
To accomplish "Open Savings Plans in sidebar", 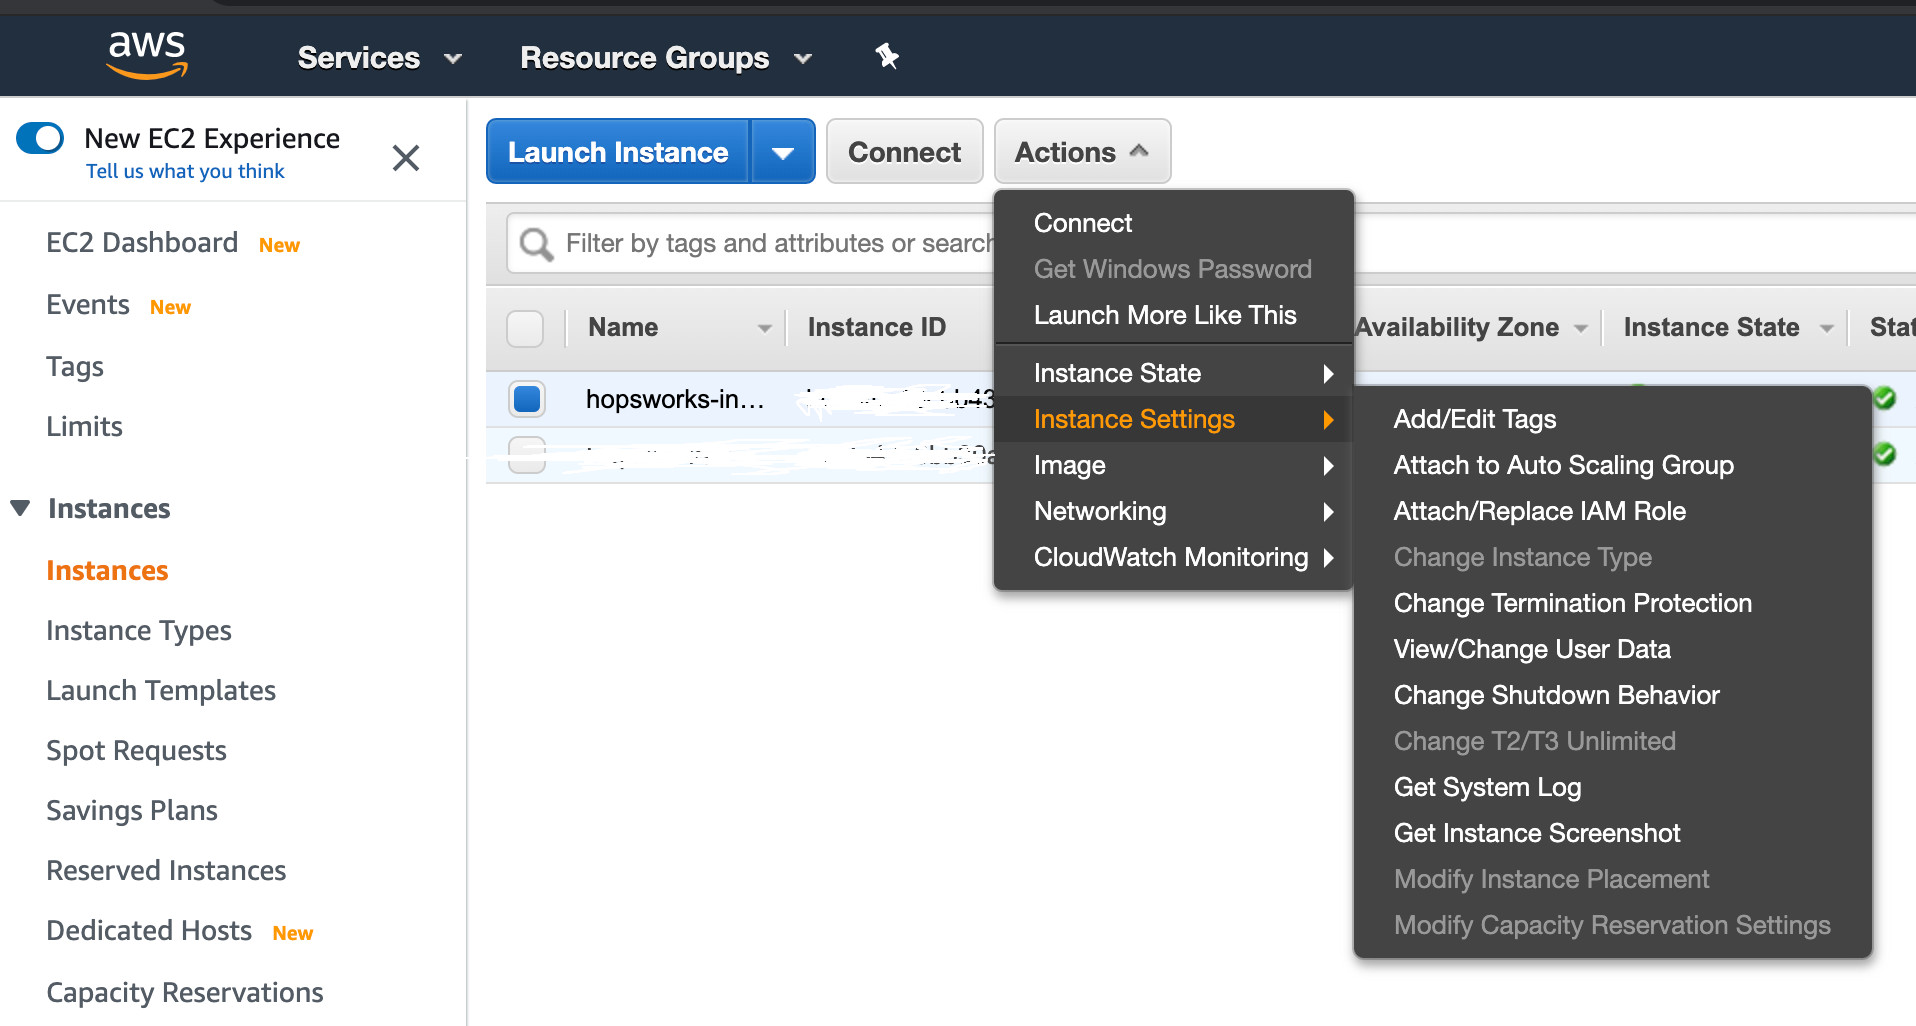I will (x=132, y=811).
